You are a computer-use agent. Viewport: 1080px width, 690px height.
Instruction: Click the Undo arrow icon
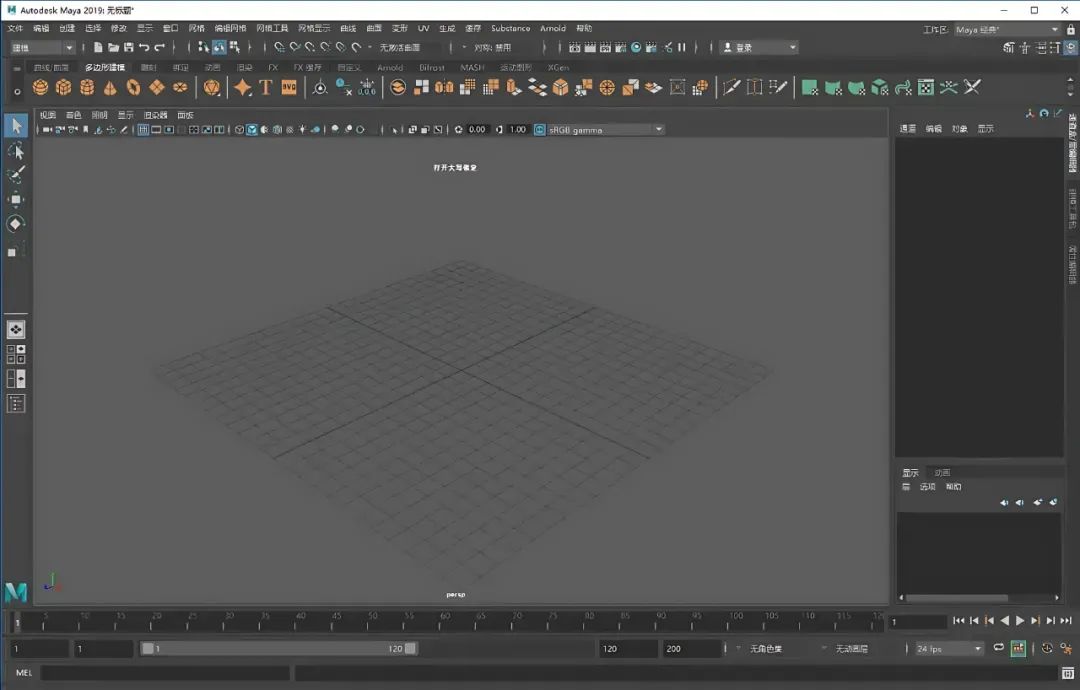[x=144, y=47]
